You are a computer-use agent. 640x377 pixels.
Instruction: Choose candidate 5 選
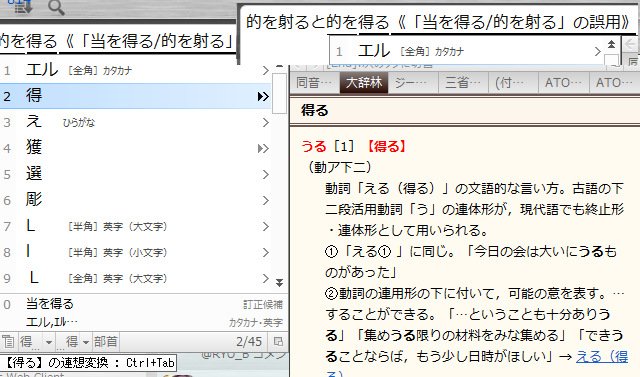[135, 174]
